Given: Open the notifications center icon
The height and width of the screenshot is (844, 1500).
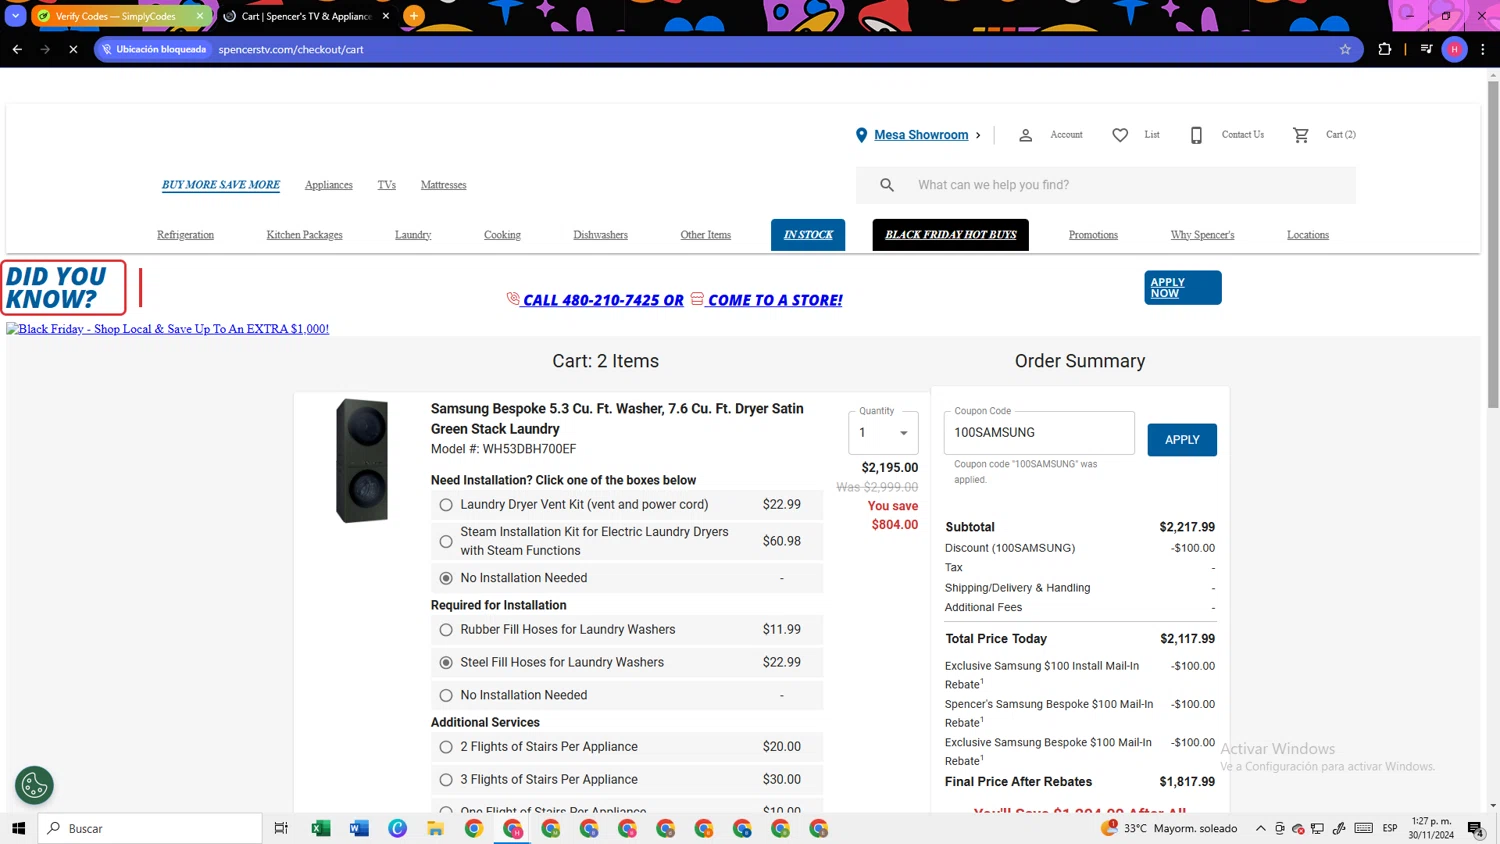Looking at the screenshot, I should (x=1475, y=828).
